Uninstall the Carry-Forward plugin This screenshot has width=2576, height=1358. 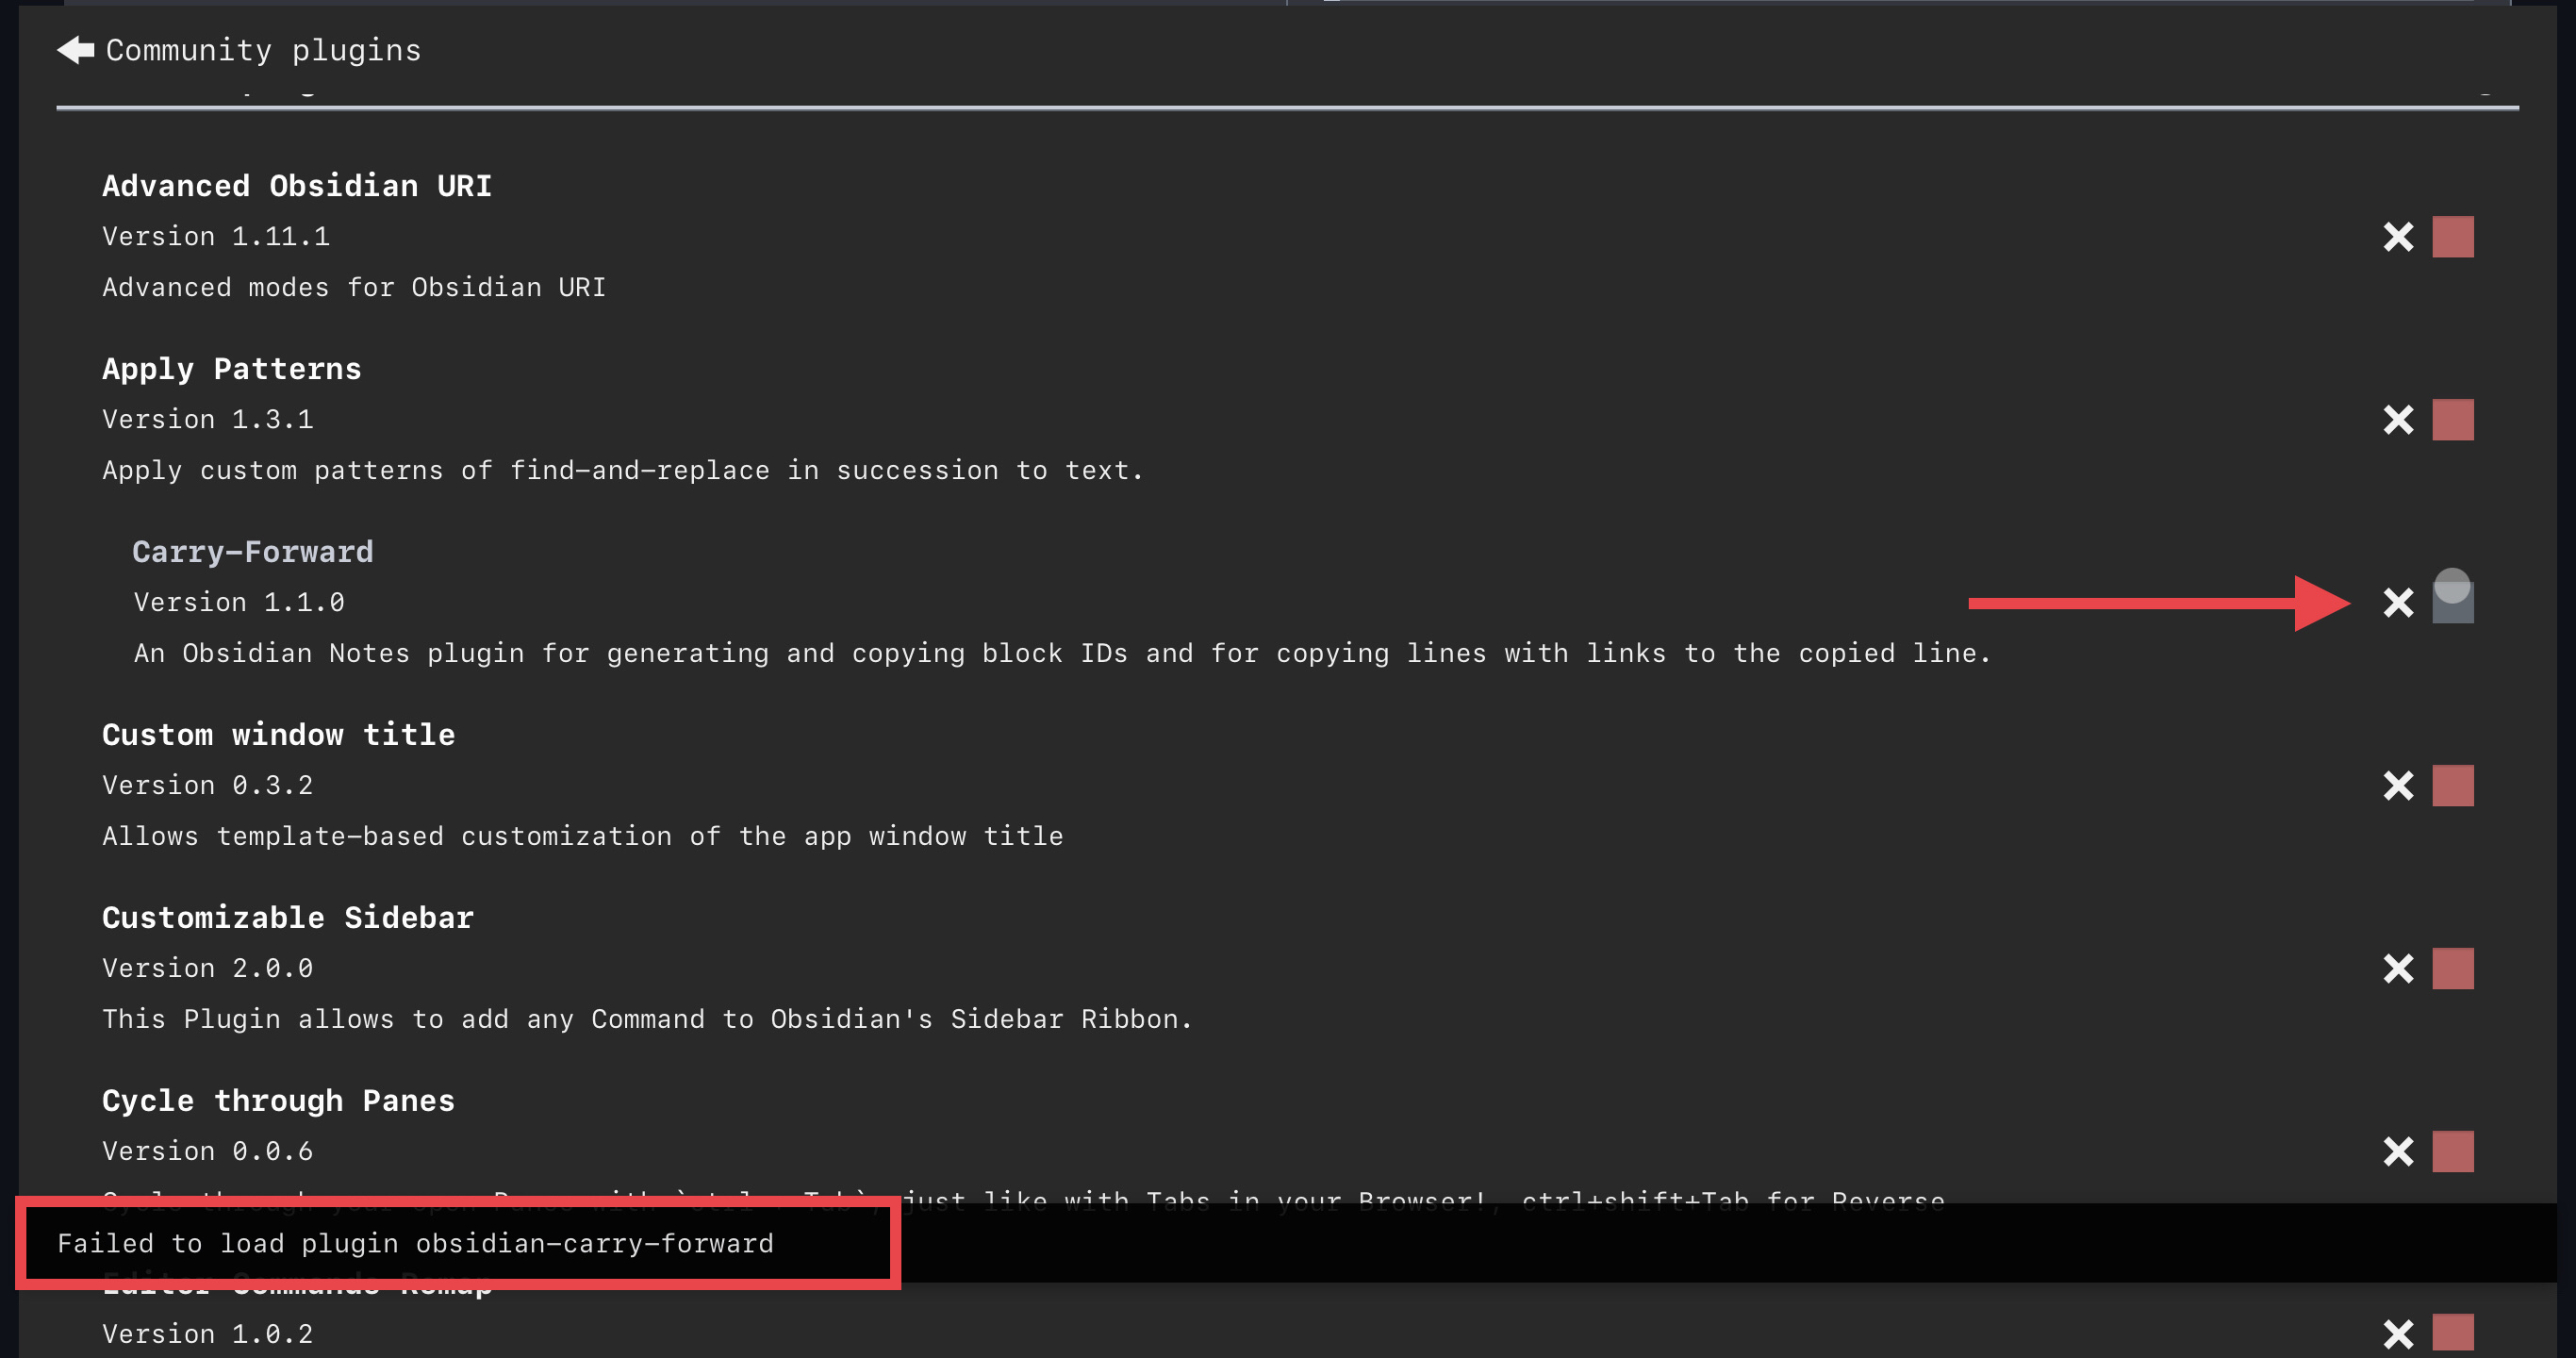pos(2397,603)
